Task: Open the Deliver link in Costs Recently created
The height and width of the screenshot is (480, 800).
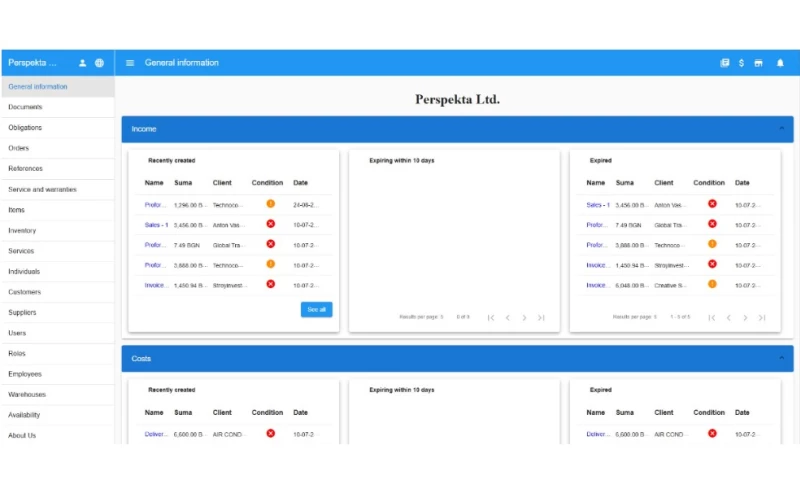Action: [155, 434]
